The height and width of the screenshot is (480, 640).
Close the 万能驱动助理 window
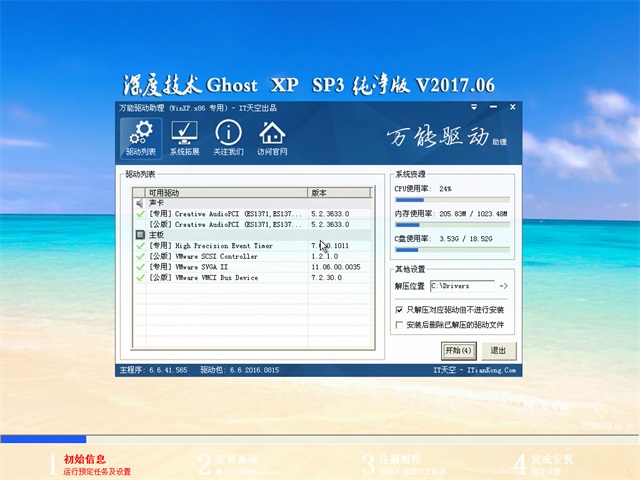pos(513,107)
